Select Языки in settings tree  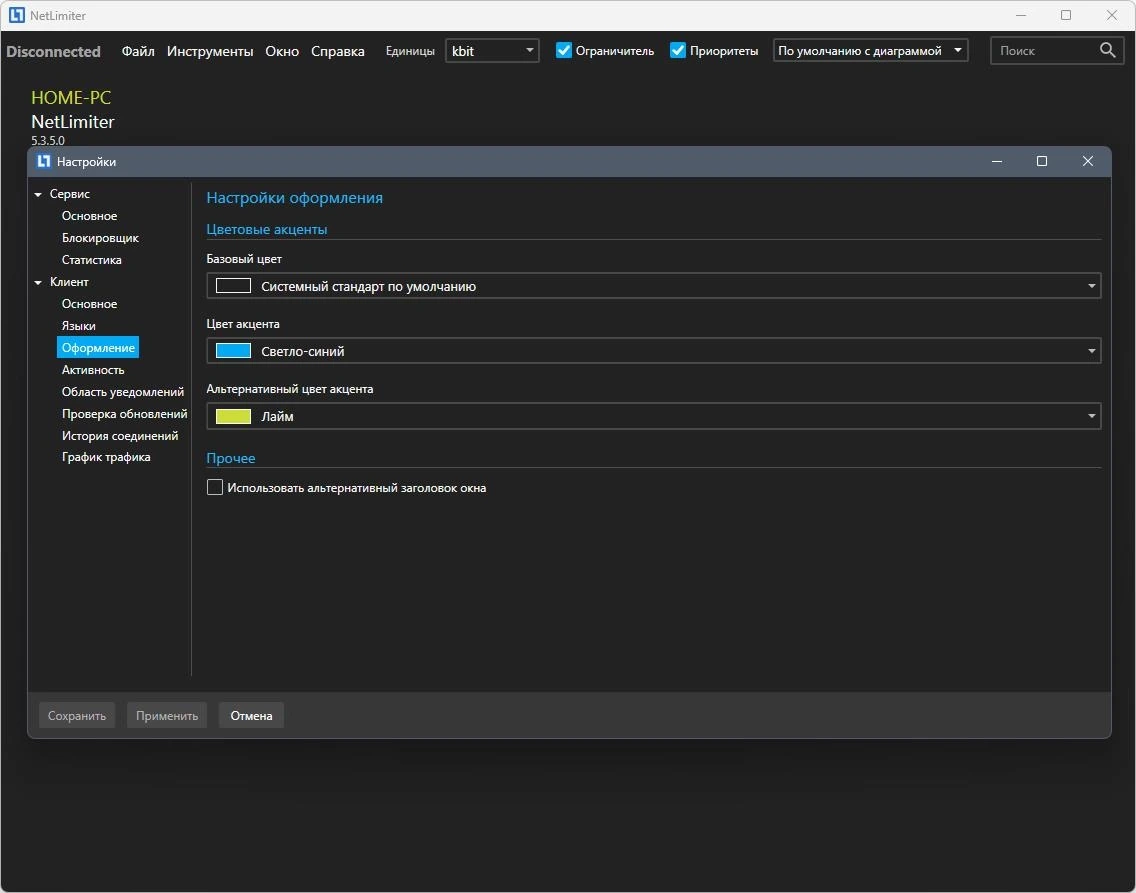click(x=78, y=326)
